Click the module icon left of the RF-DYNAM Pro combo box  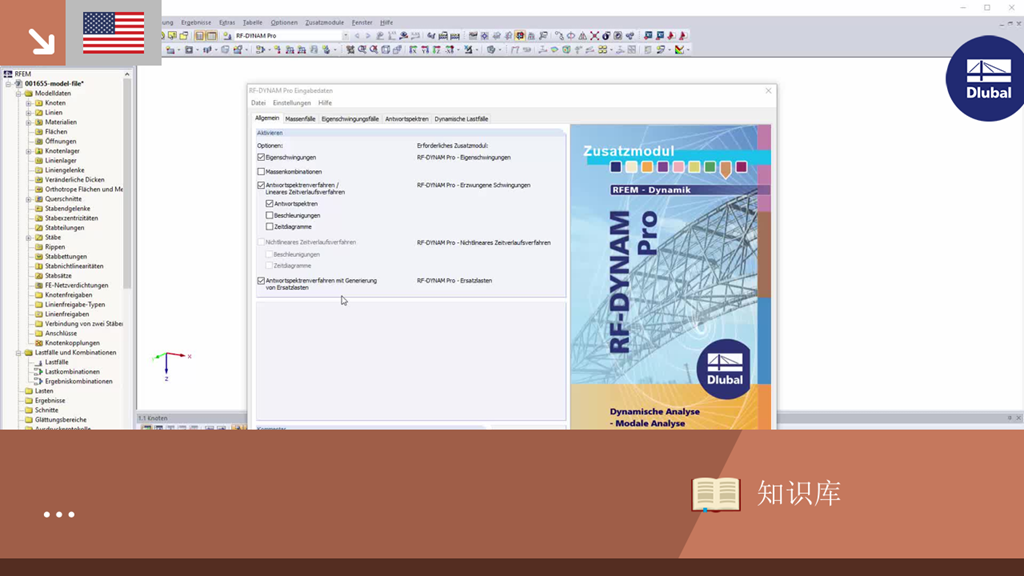(227, 36)
